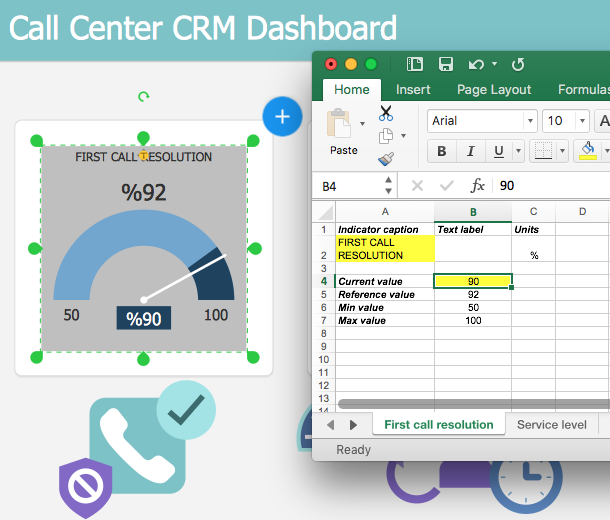Open the Formulas ribbon tab
The image size is (610, 520).
click(x=584, y=90)
